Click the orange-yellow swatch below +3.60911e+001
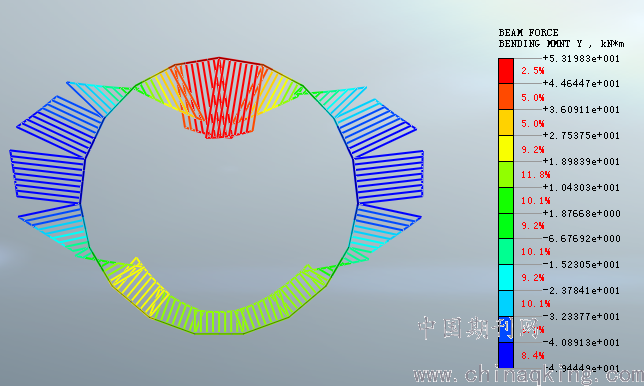644x386 pixels. coord(506,122)
